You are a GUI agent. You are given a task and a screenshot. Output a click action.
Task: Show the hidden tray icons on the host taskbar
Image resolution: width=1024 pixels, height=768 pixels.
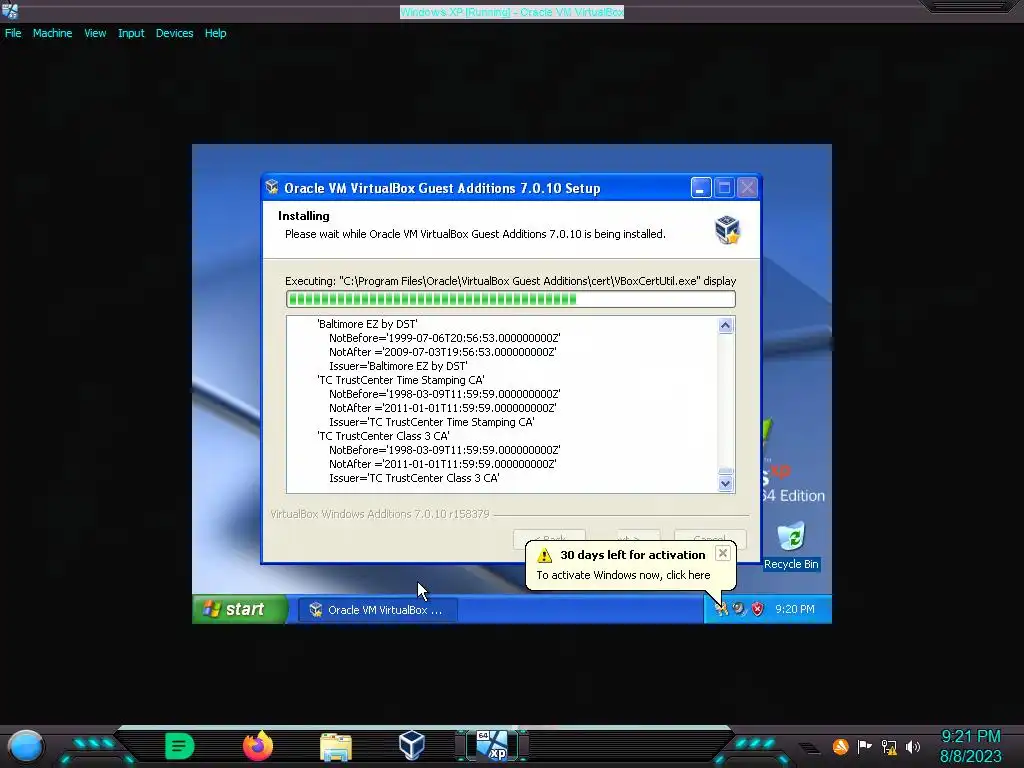pyautogui.click(x=808, y=748)
